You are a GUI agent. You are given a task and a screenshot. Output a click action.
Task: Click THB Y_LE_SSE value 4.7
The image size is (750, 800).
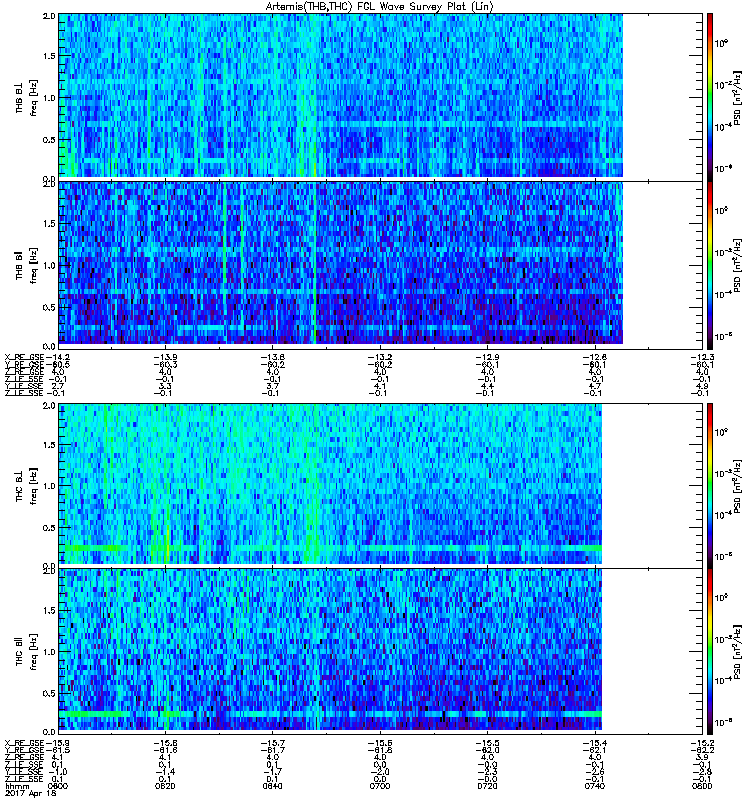coord(594,386)
